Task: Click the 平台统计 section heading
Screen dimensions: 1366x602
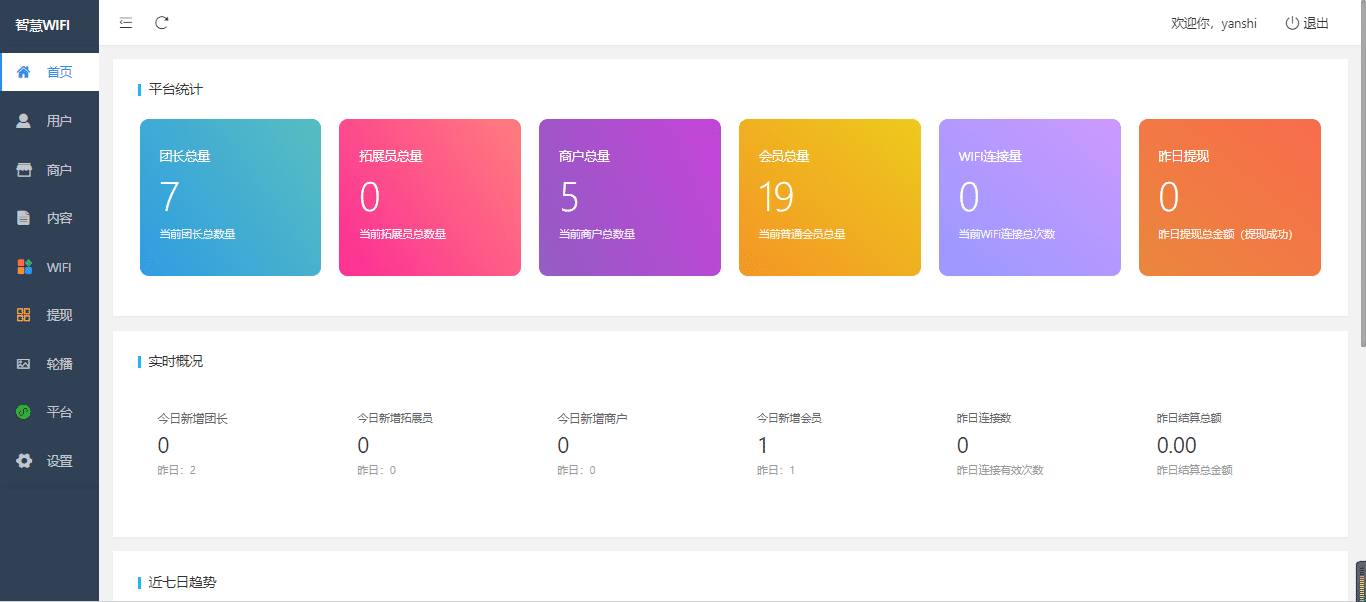Action: pyautogui.click(x=176, y=89)
